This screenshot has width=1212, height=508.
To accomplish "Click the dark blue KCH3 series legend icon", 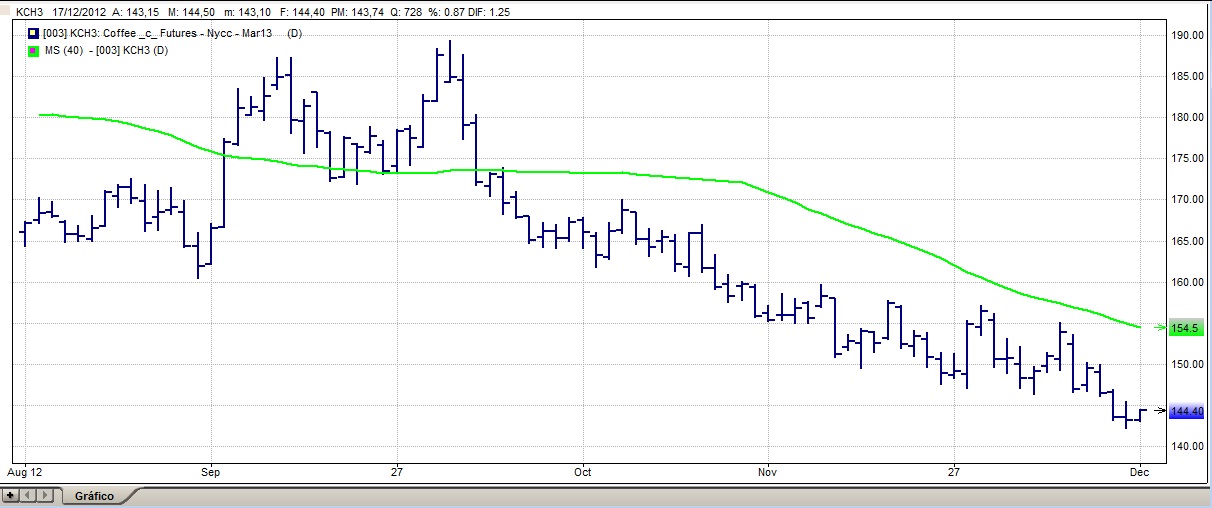I will coord(33,34).
